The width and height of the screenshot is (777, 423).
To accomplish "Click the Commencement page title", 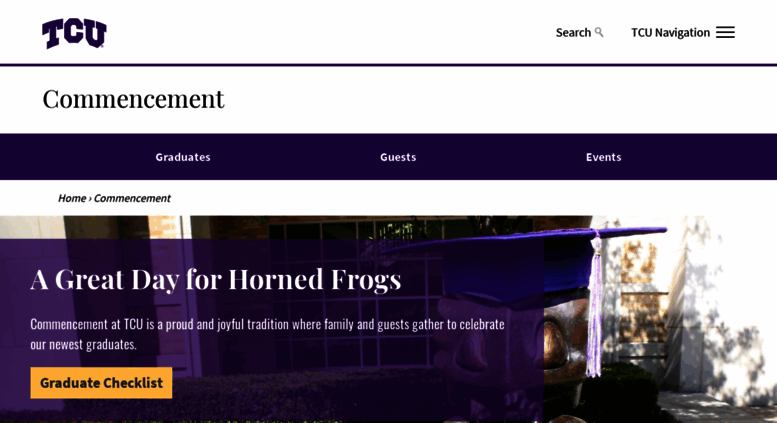I will click(133, 99).
